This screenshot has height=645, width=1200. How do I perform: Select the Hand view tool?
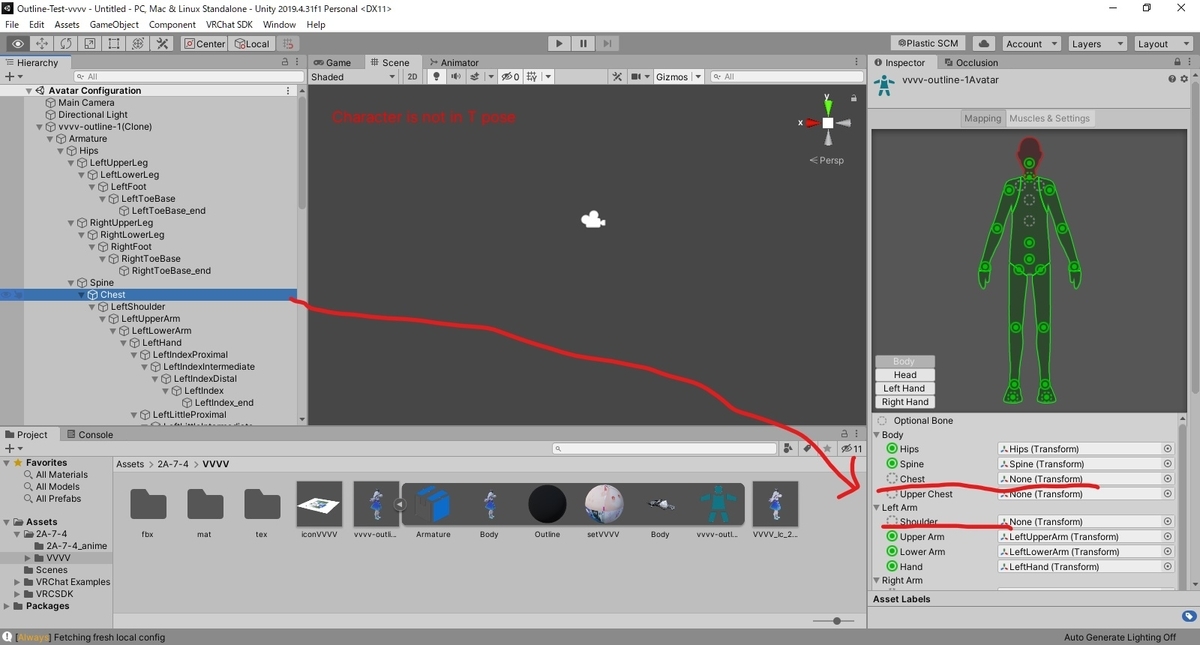pos(18,44)
